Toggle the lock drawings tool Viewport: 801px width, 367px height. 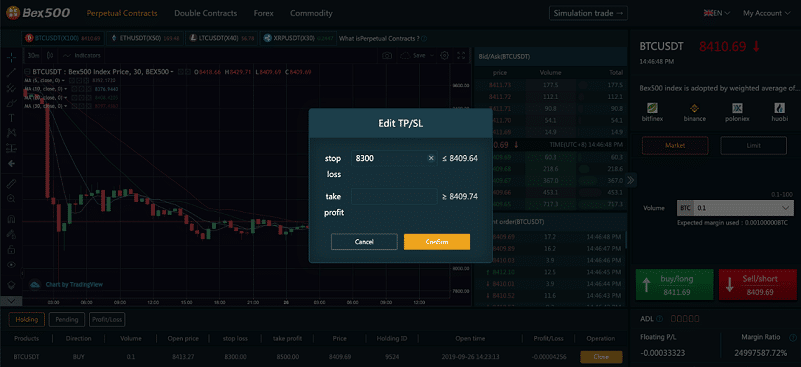pos(12,250)
